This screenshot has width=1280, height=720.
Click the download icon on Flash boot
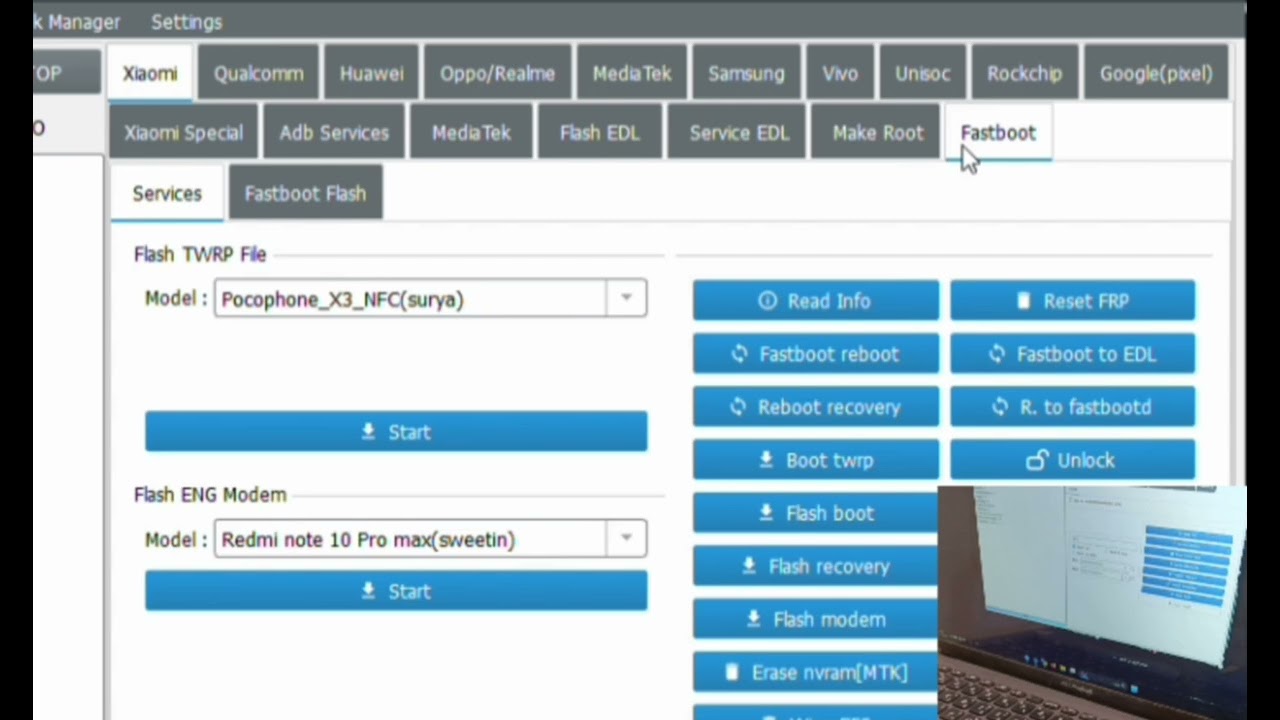766,512
